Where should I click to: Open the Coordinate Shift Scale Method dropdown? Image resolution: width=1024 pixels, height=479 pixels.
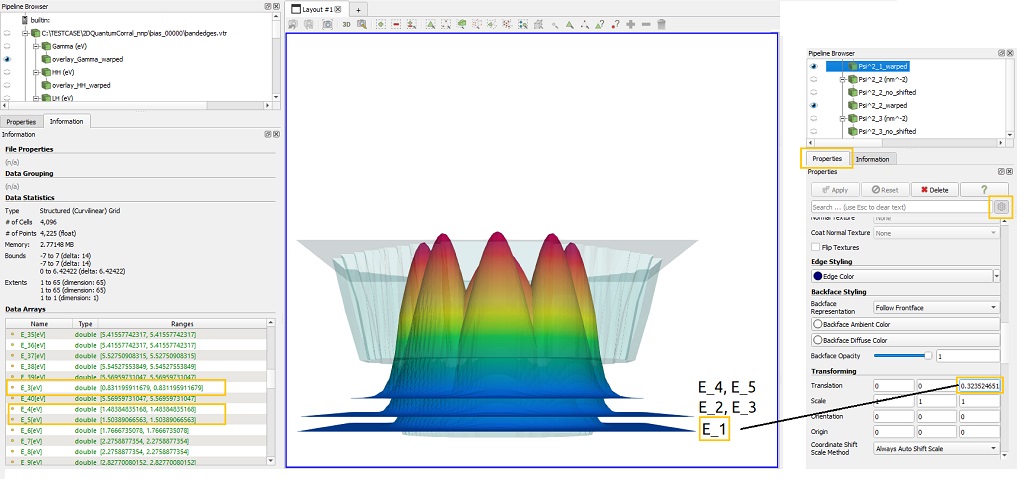click(936, 450)
